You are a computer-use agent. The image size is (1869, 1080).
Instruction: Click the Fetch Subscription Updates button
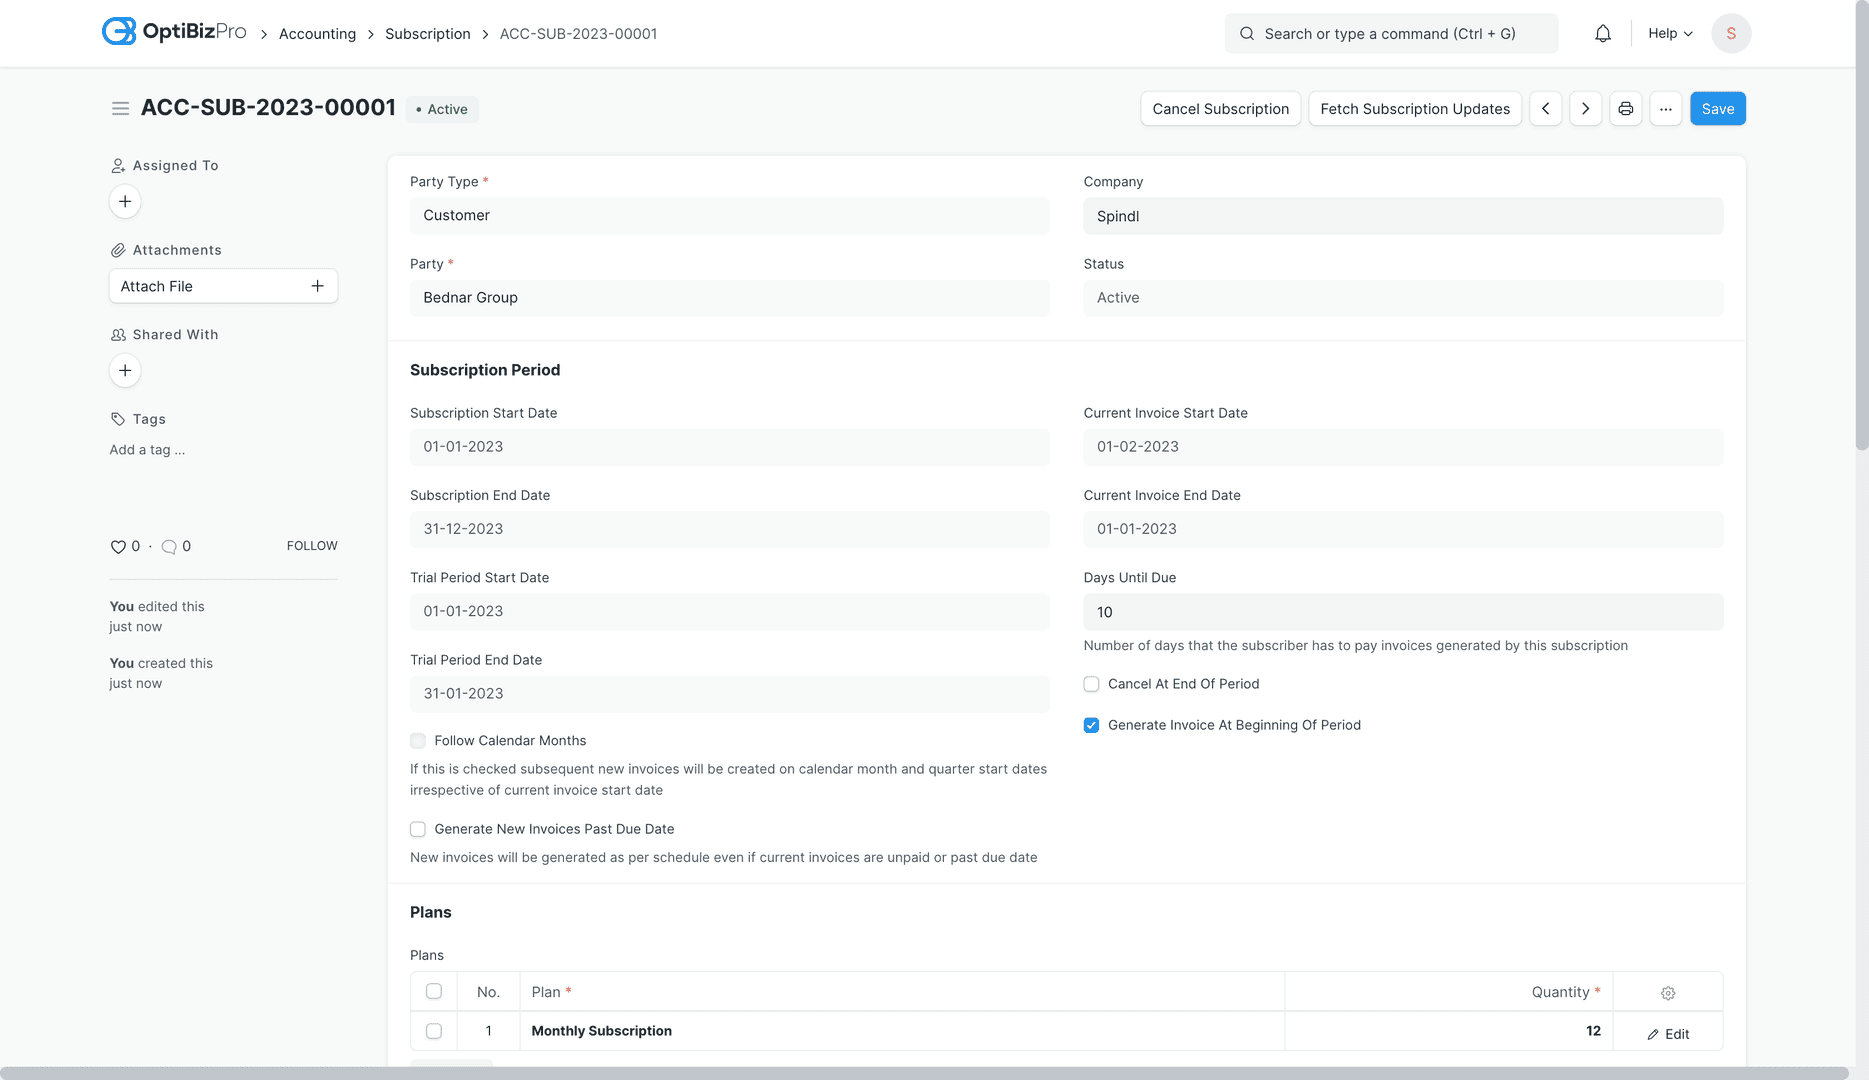click(1414, 108)
